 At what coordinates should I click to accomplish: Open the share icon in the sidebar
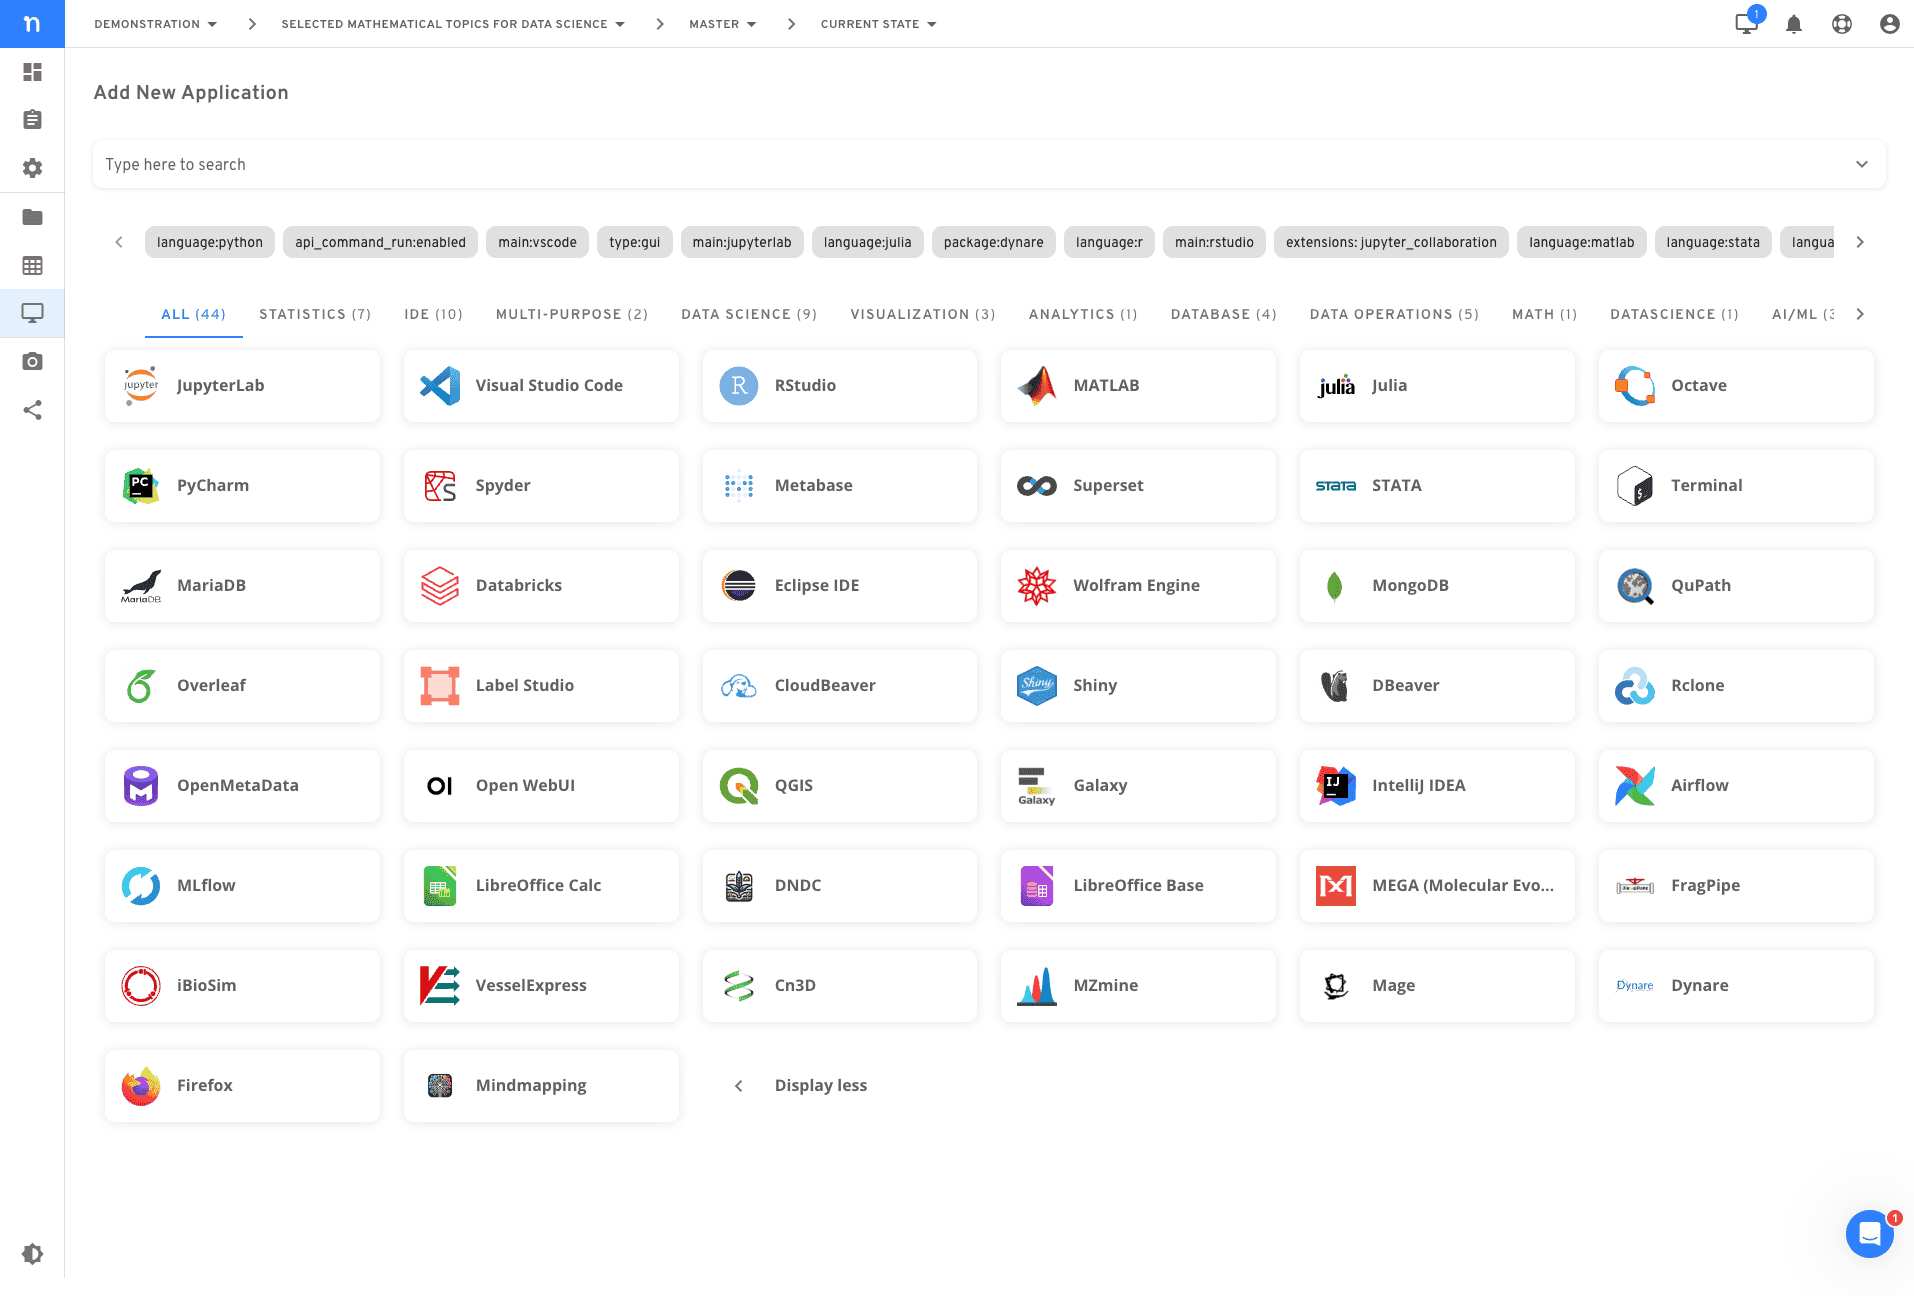pyautogui.click(x=32, y=410)
